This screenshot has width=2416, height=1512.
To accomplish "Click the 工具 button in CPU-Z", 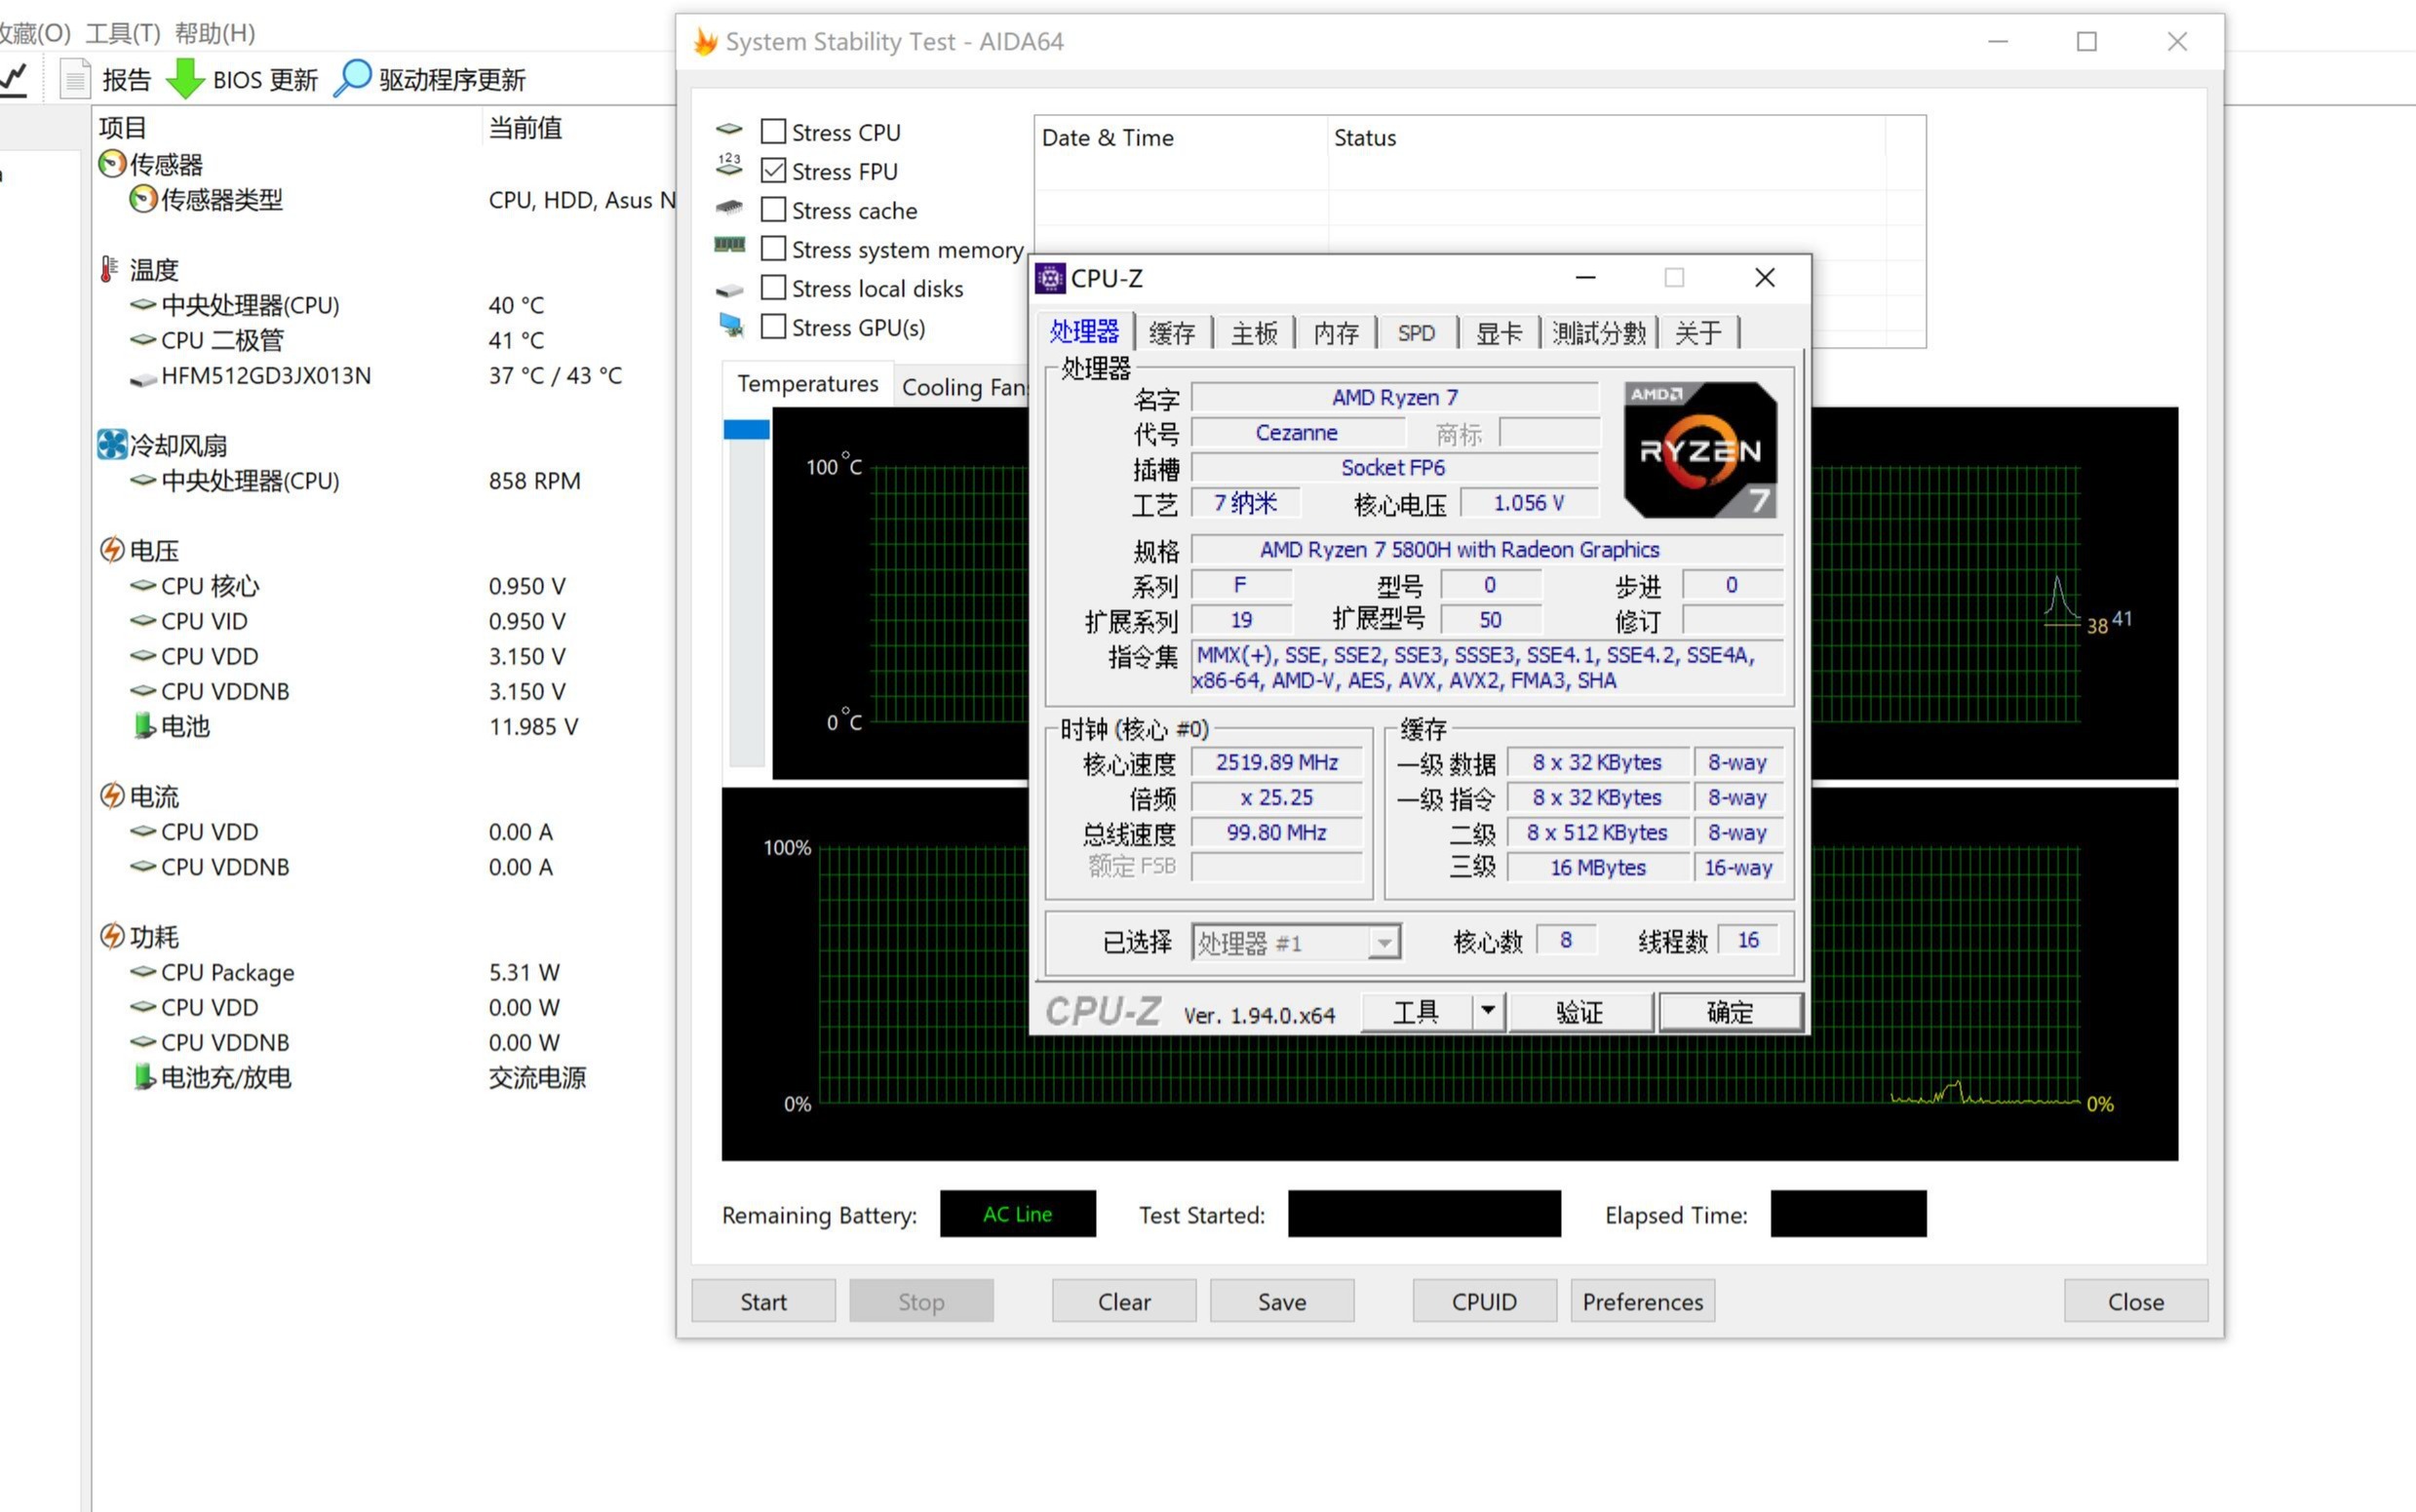I will pyautogui.click(x=1416, y=1011).
